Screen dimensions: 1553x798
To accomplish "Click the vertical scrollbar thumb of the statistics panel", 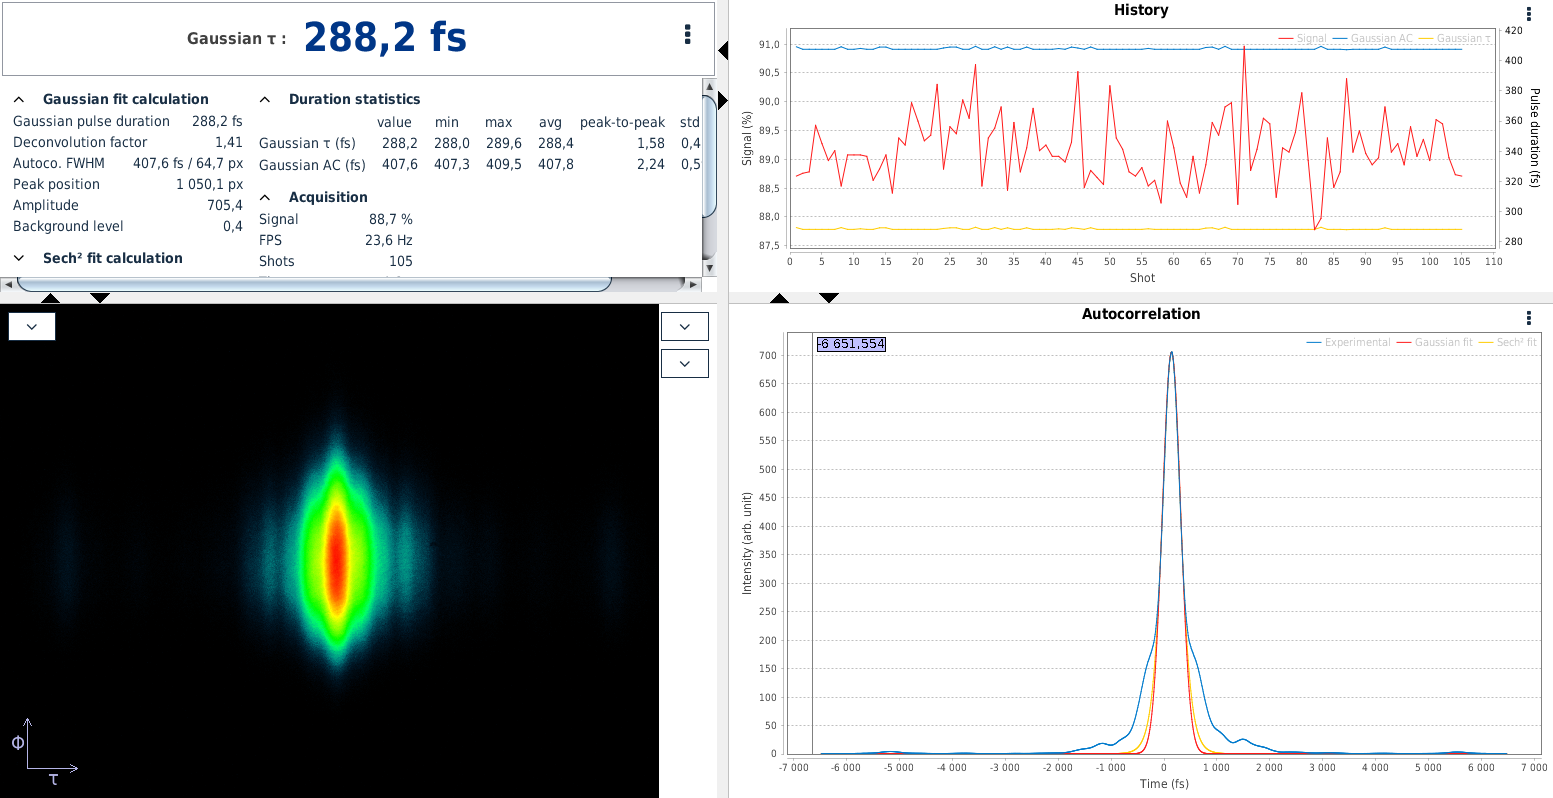I will click(x=710, y=156).
